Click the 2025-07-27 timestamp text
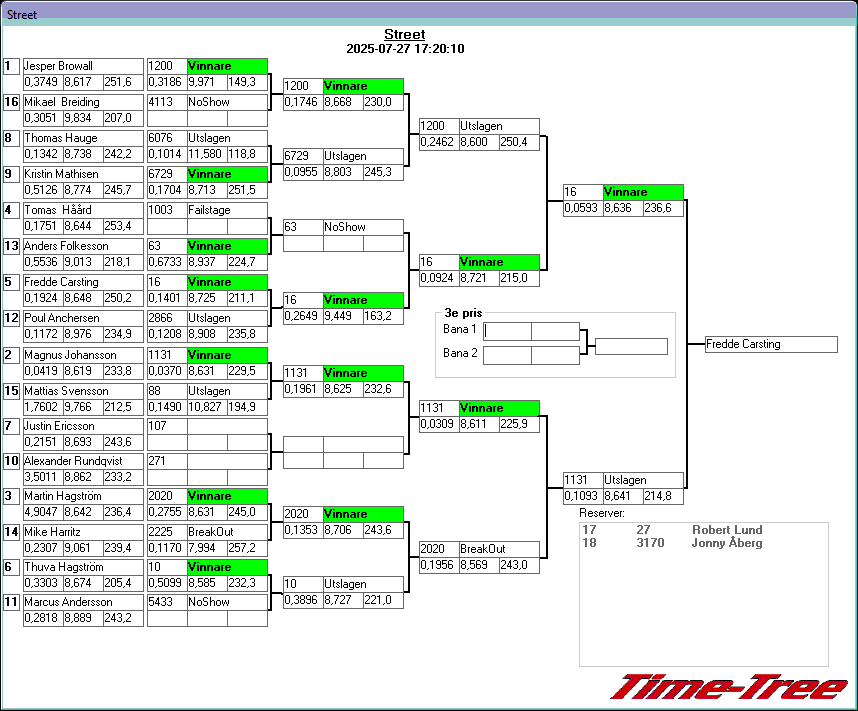This screenshot has width=858, height=711. click(404, 49)
